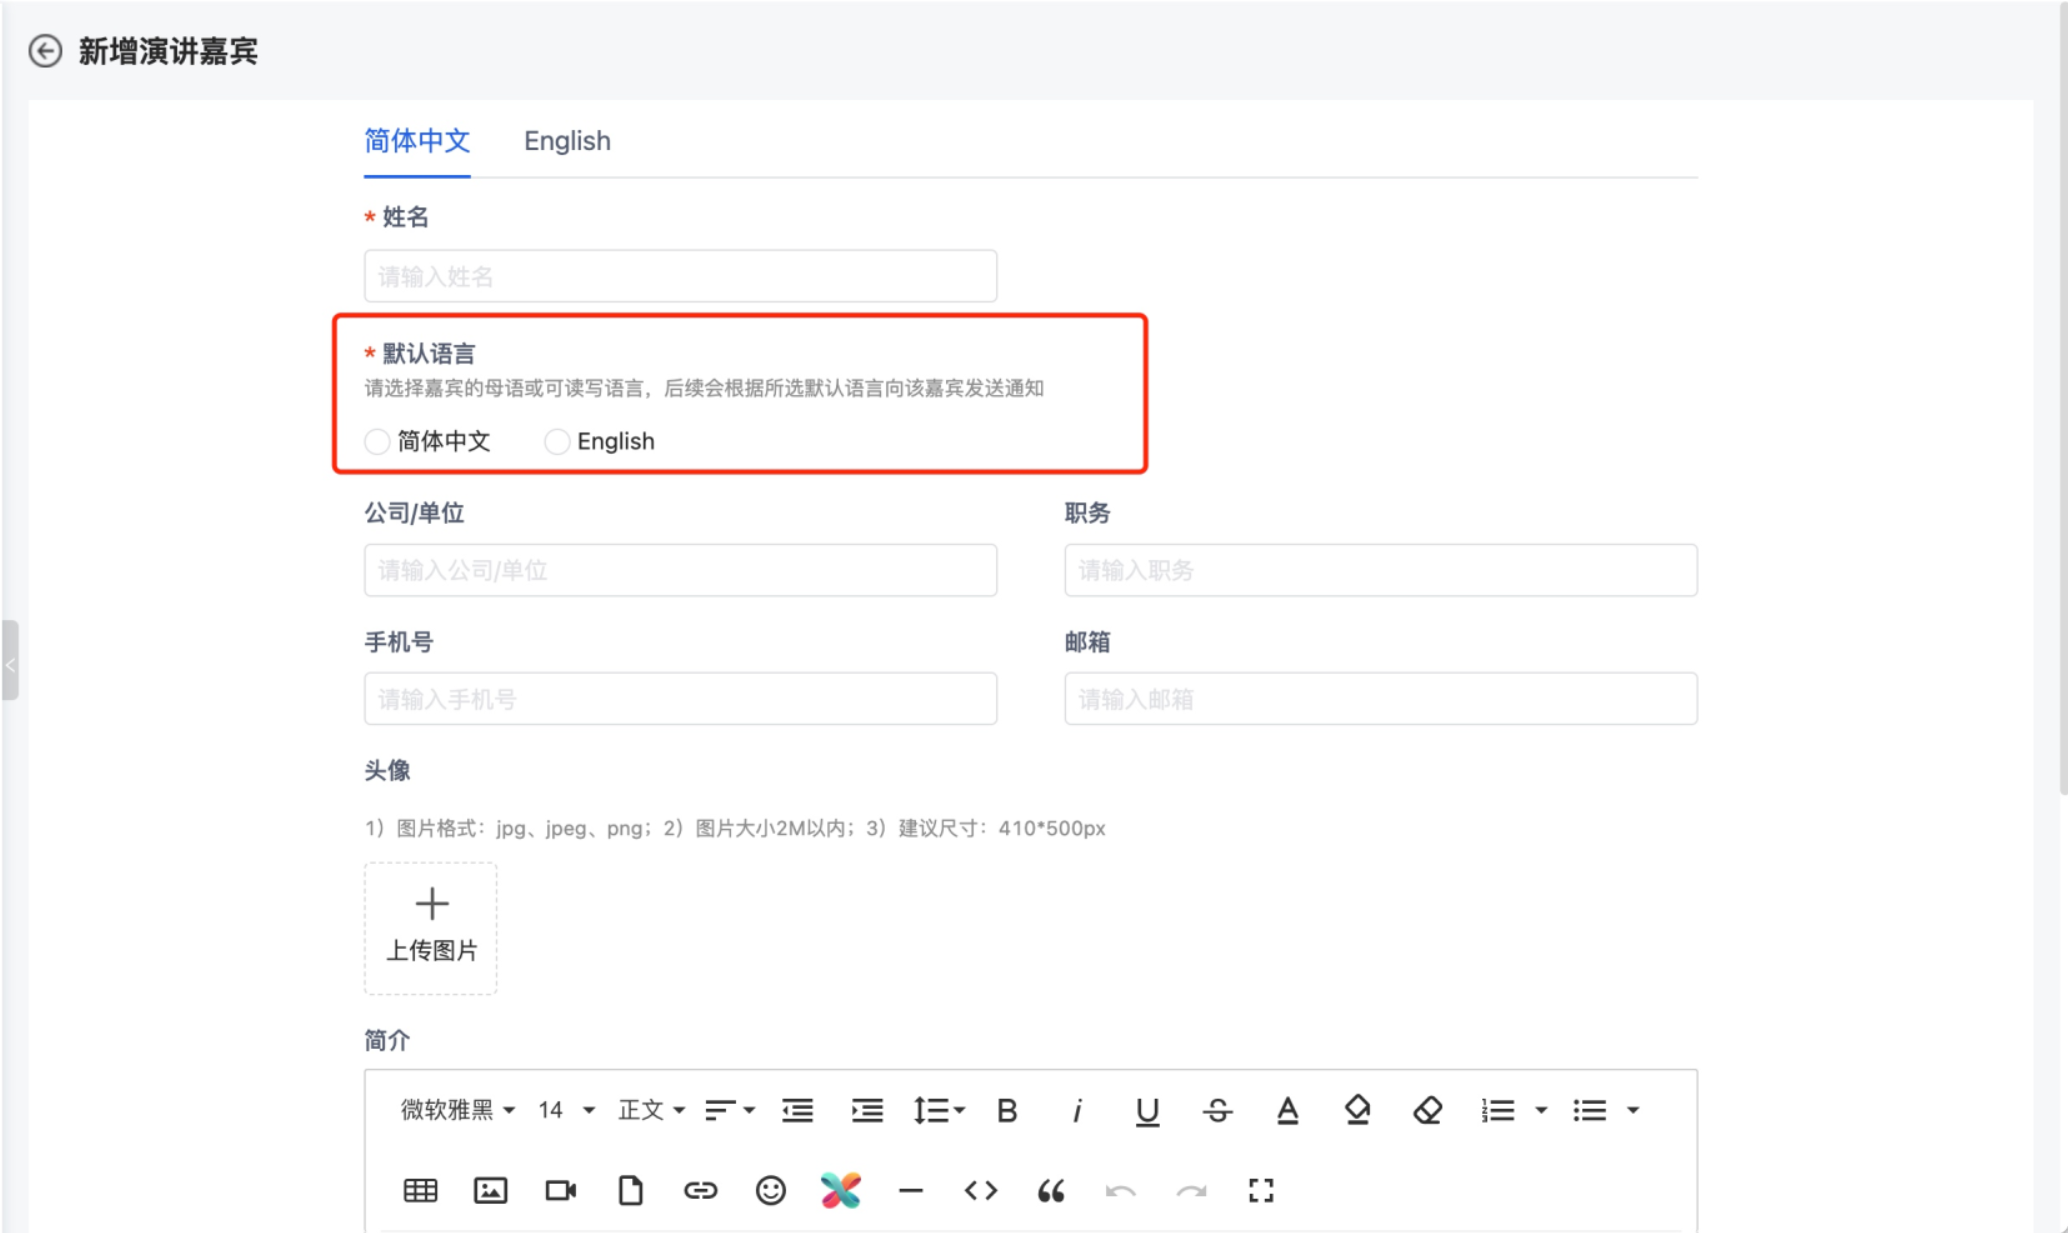Go back using the arrow icon
Viewport: 2068px width, 1233px height.
[x=45, y=51]
